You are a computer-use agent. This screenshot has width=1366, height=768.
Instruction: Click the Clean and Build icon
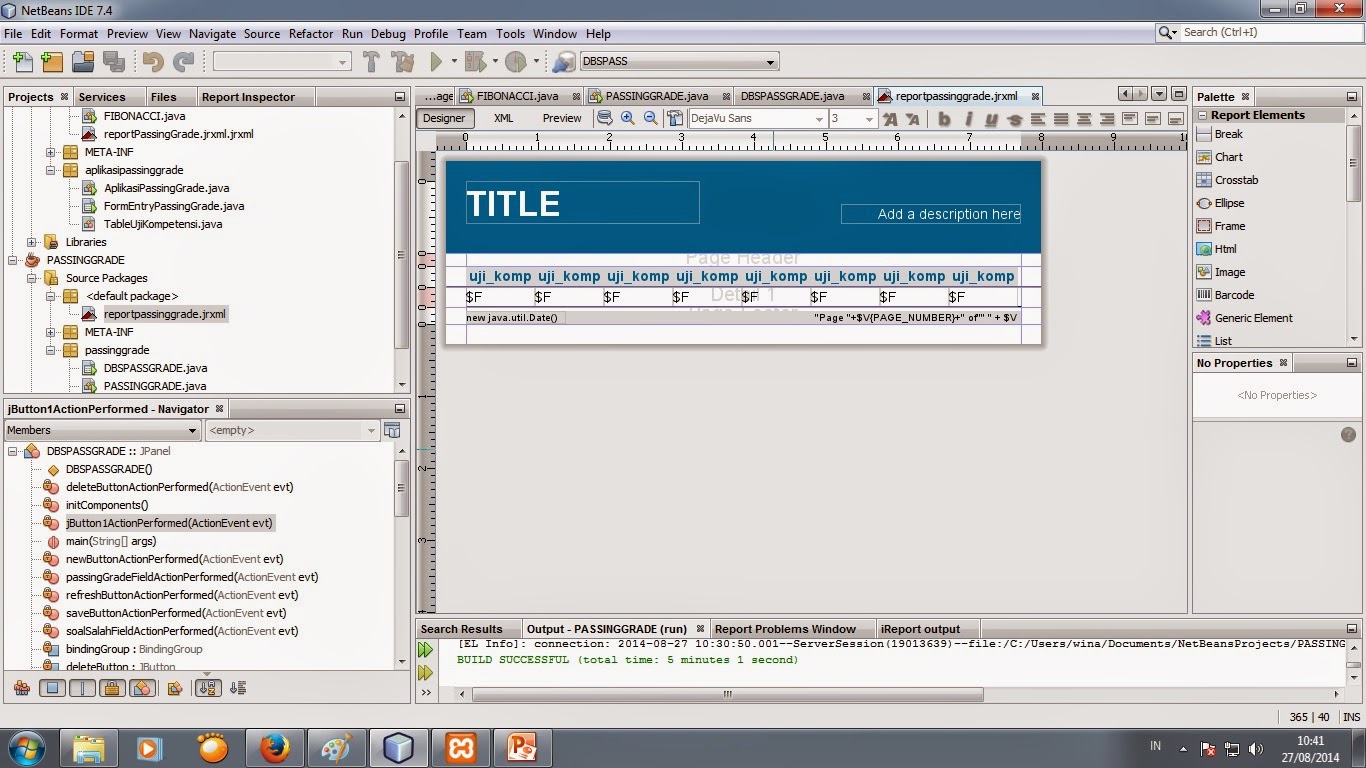pyautogui.click(x=402, y=62)
